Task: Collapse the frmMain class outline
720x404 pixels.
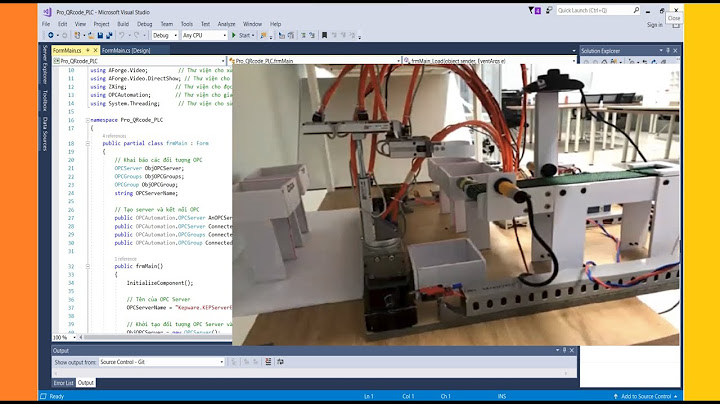Action: pyautogui.click(x=88, y=143)
